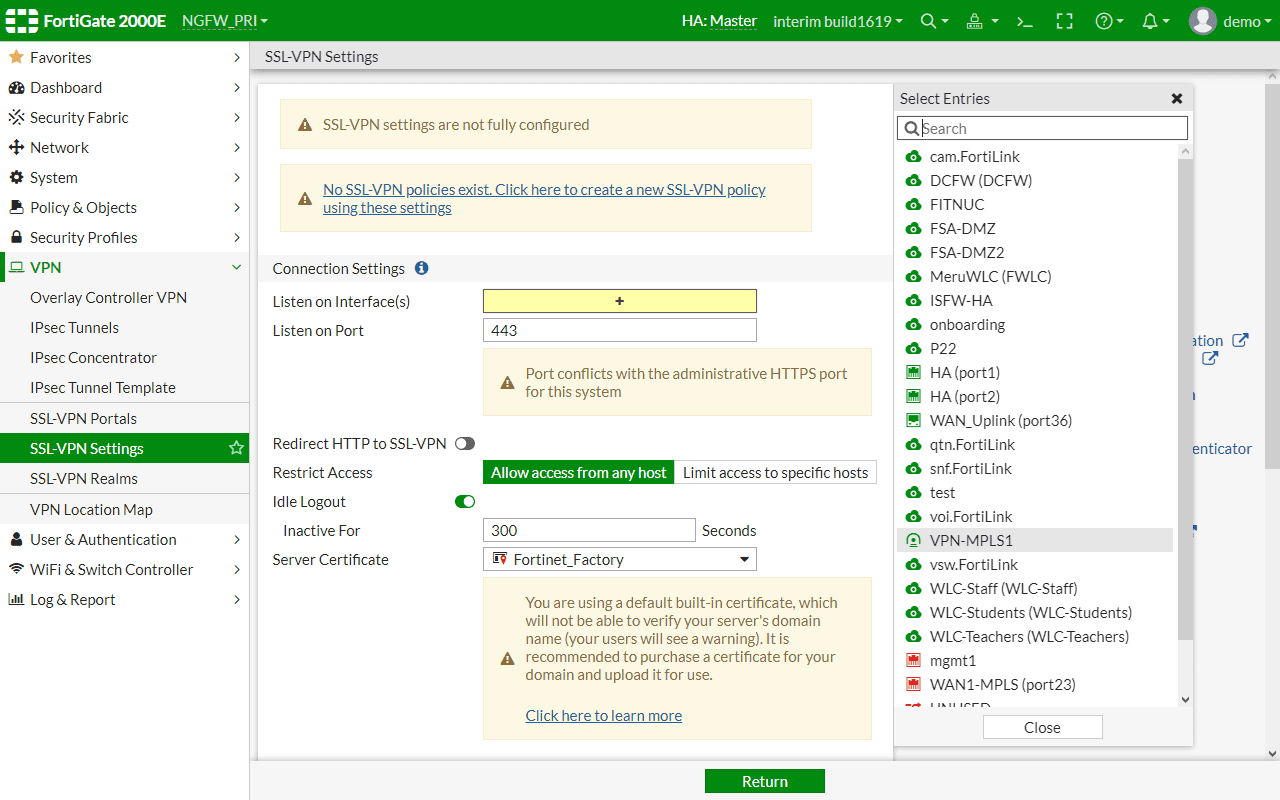Click the mgmt1 red port icon
The width and height of the screenshot is (1280, 800).
tap(912, 661)
